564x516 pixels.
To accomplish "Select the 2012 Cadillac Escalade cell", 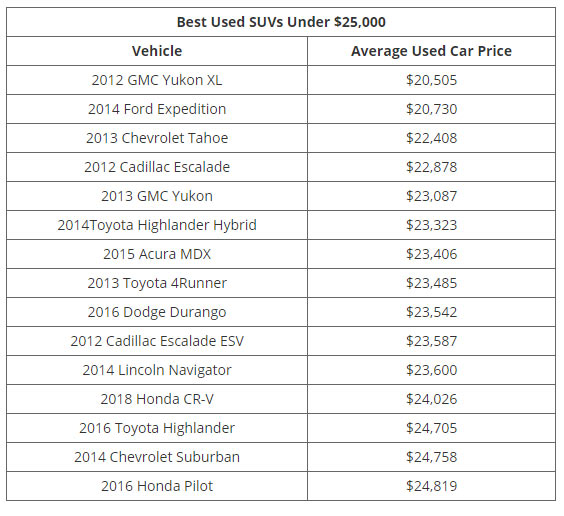I will click(157, 167).
